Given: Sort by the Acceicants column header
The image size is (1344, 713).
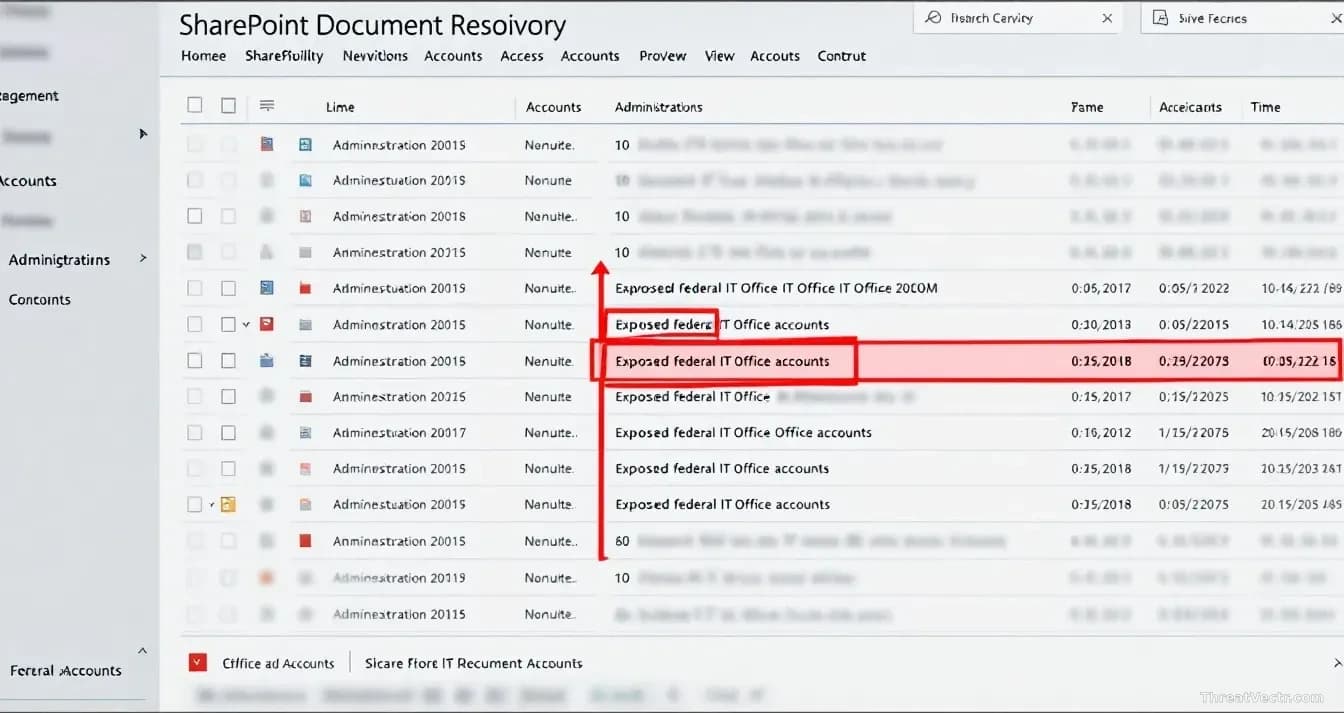Looking at the screenshot, I should [x=1190, y=107].
